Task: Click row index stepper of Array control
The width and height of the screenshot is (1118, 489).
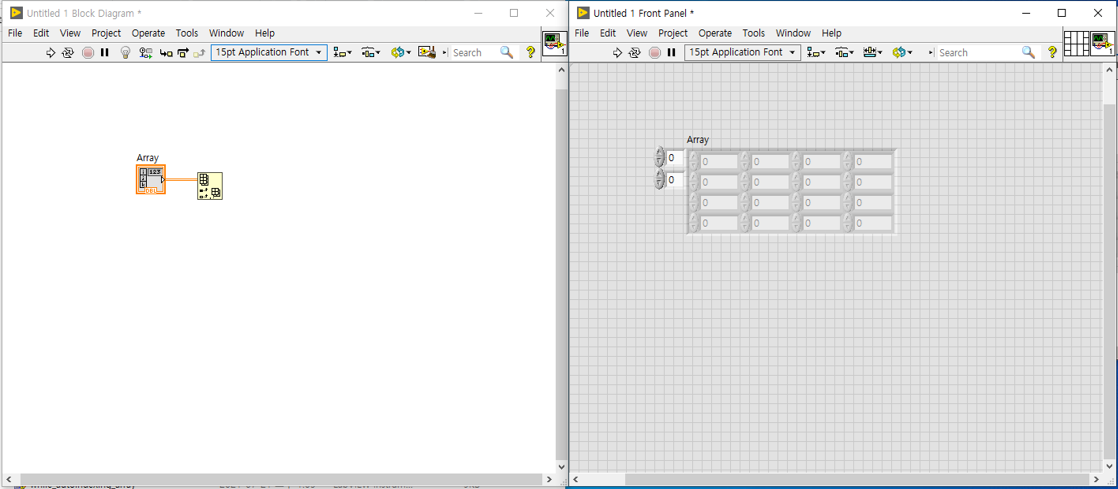Action: tap(660, 157)
